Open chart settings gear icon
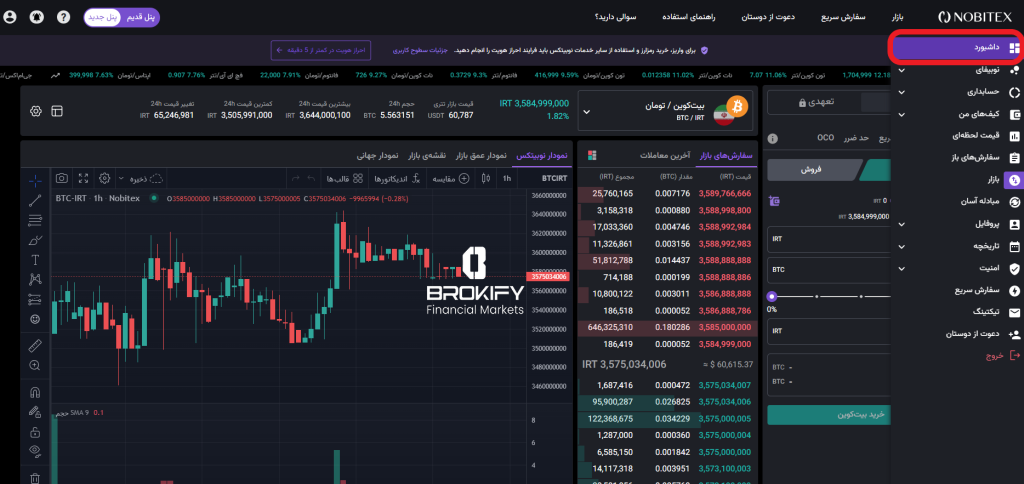 (105, 178)
